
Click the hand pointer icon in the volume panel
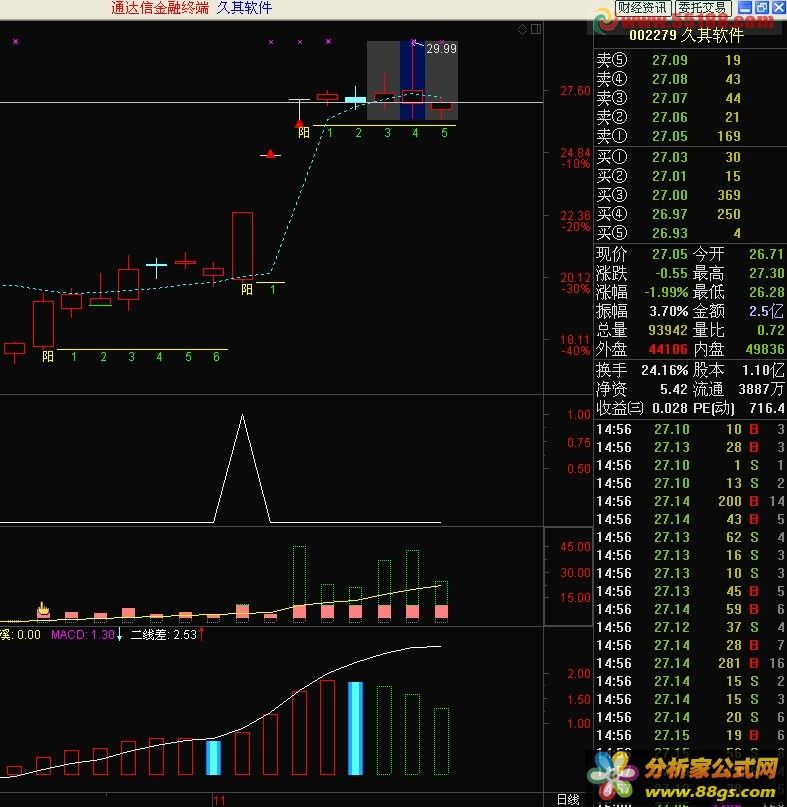pyautogui.click(x=43, y=609)
